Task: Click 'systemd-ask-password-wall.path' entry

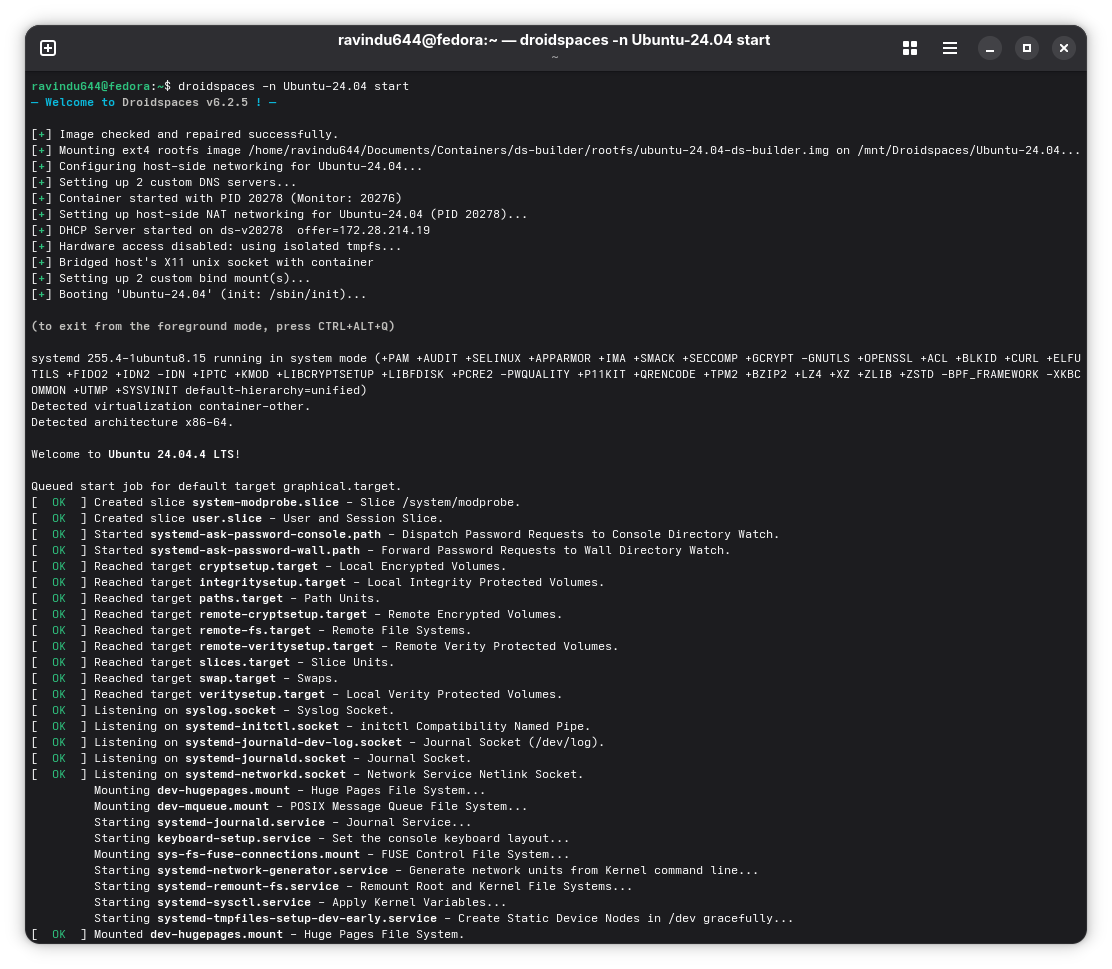Action: (x=255, y=550)
